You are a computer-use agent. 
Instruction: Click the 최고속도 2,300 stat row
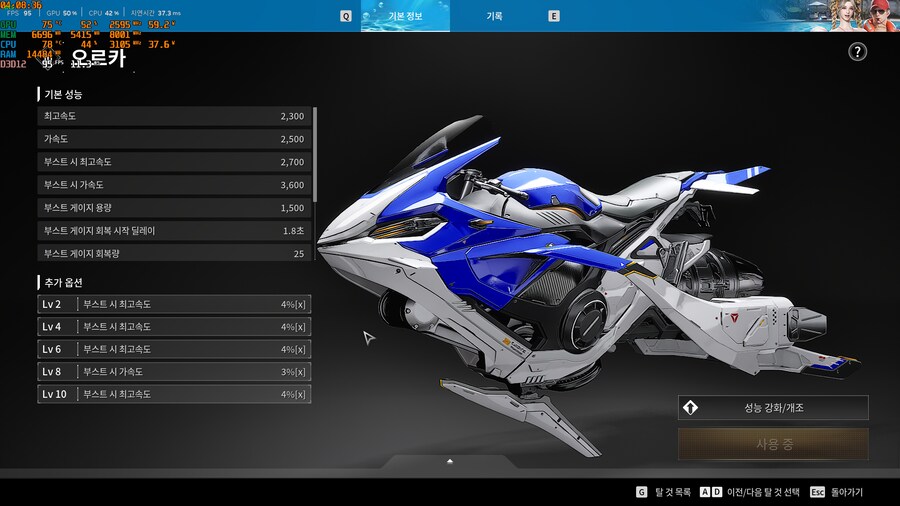pyautogui.click(x=174, y=117)
